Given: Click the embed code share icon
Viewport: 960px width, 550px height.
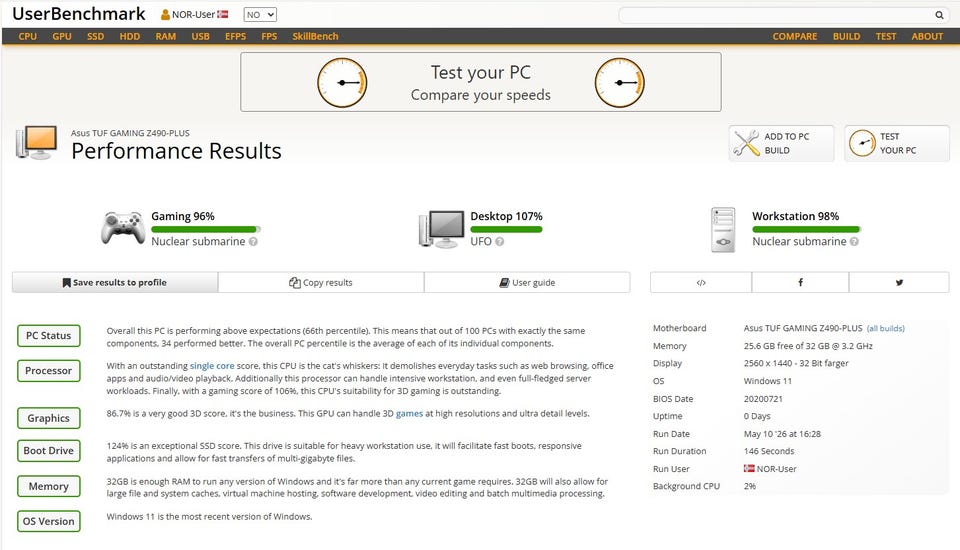Looking at the screenshot, I should [701, 282].
